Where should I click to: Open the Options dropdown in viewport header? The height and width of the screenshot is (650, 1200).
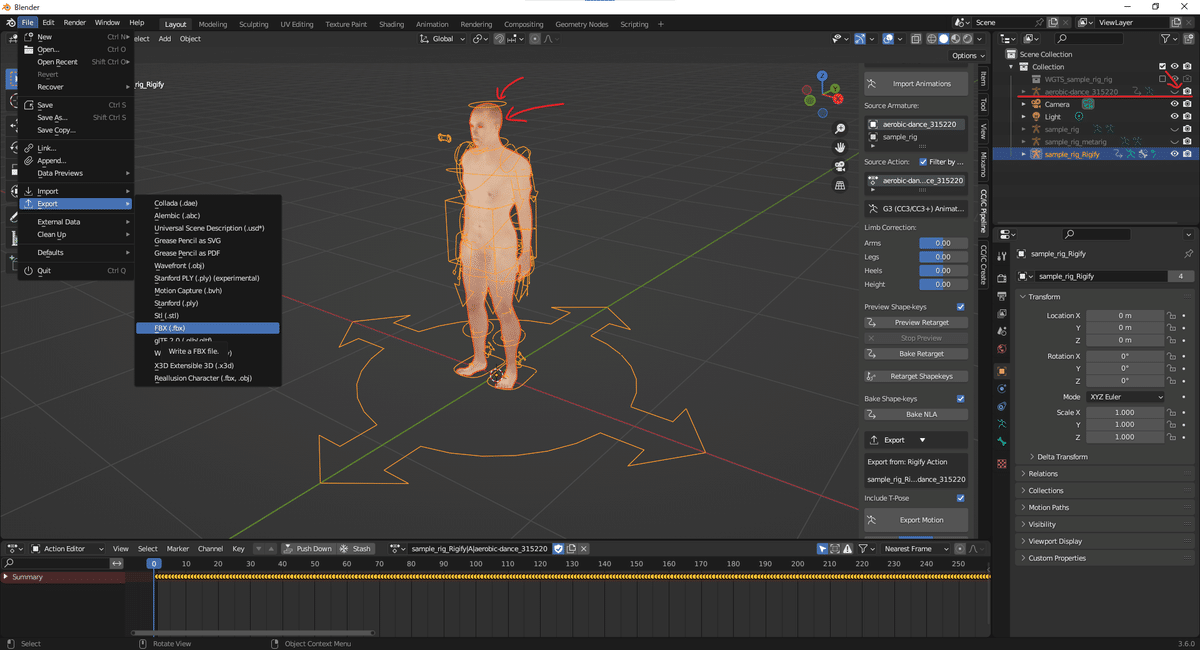pyautogui.click(x=968, y=56)
